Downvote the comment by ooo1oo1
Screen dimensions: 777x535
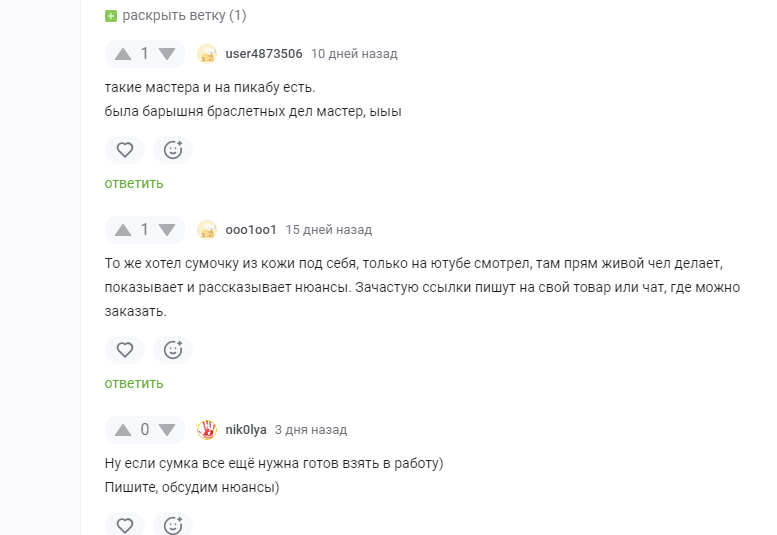(x=166, y=230)
